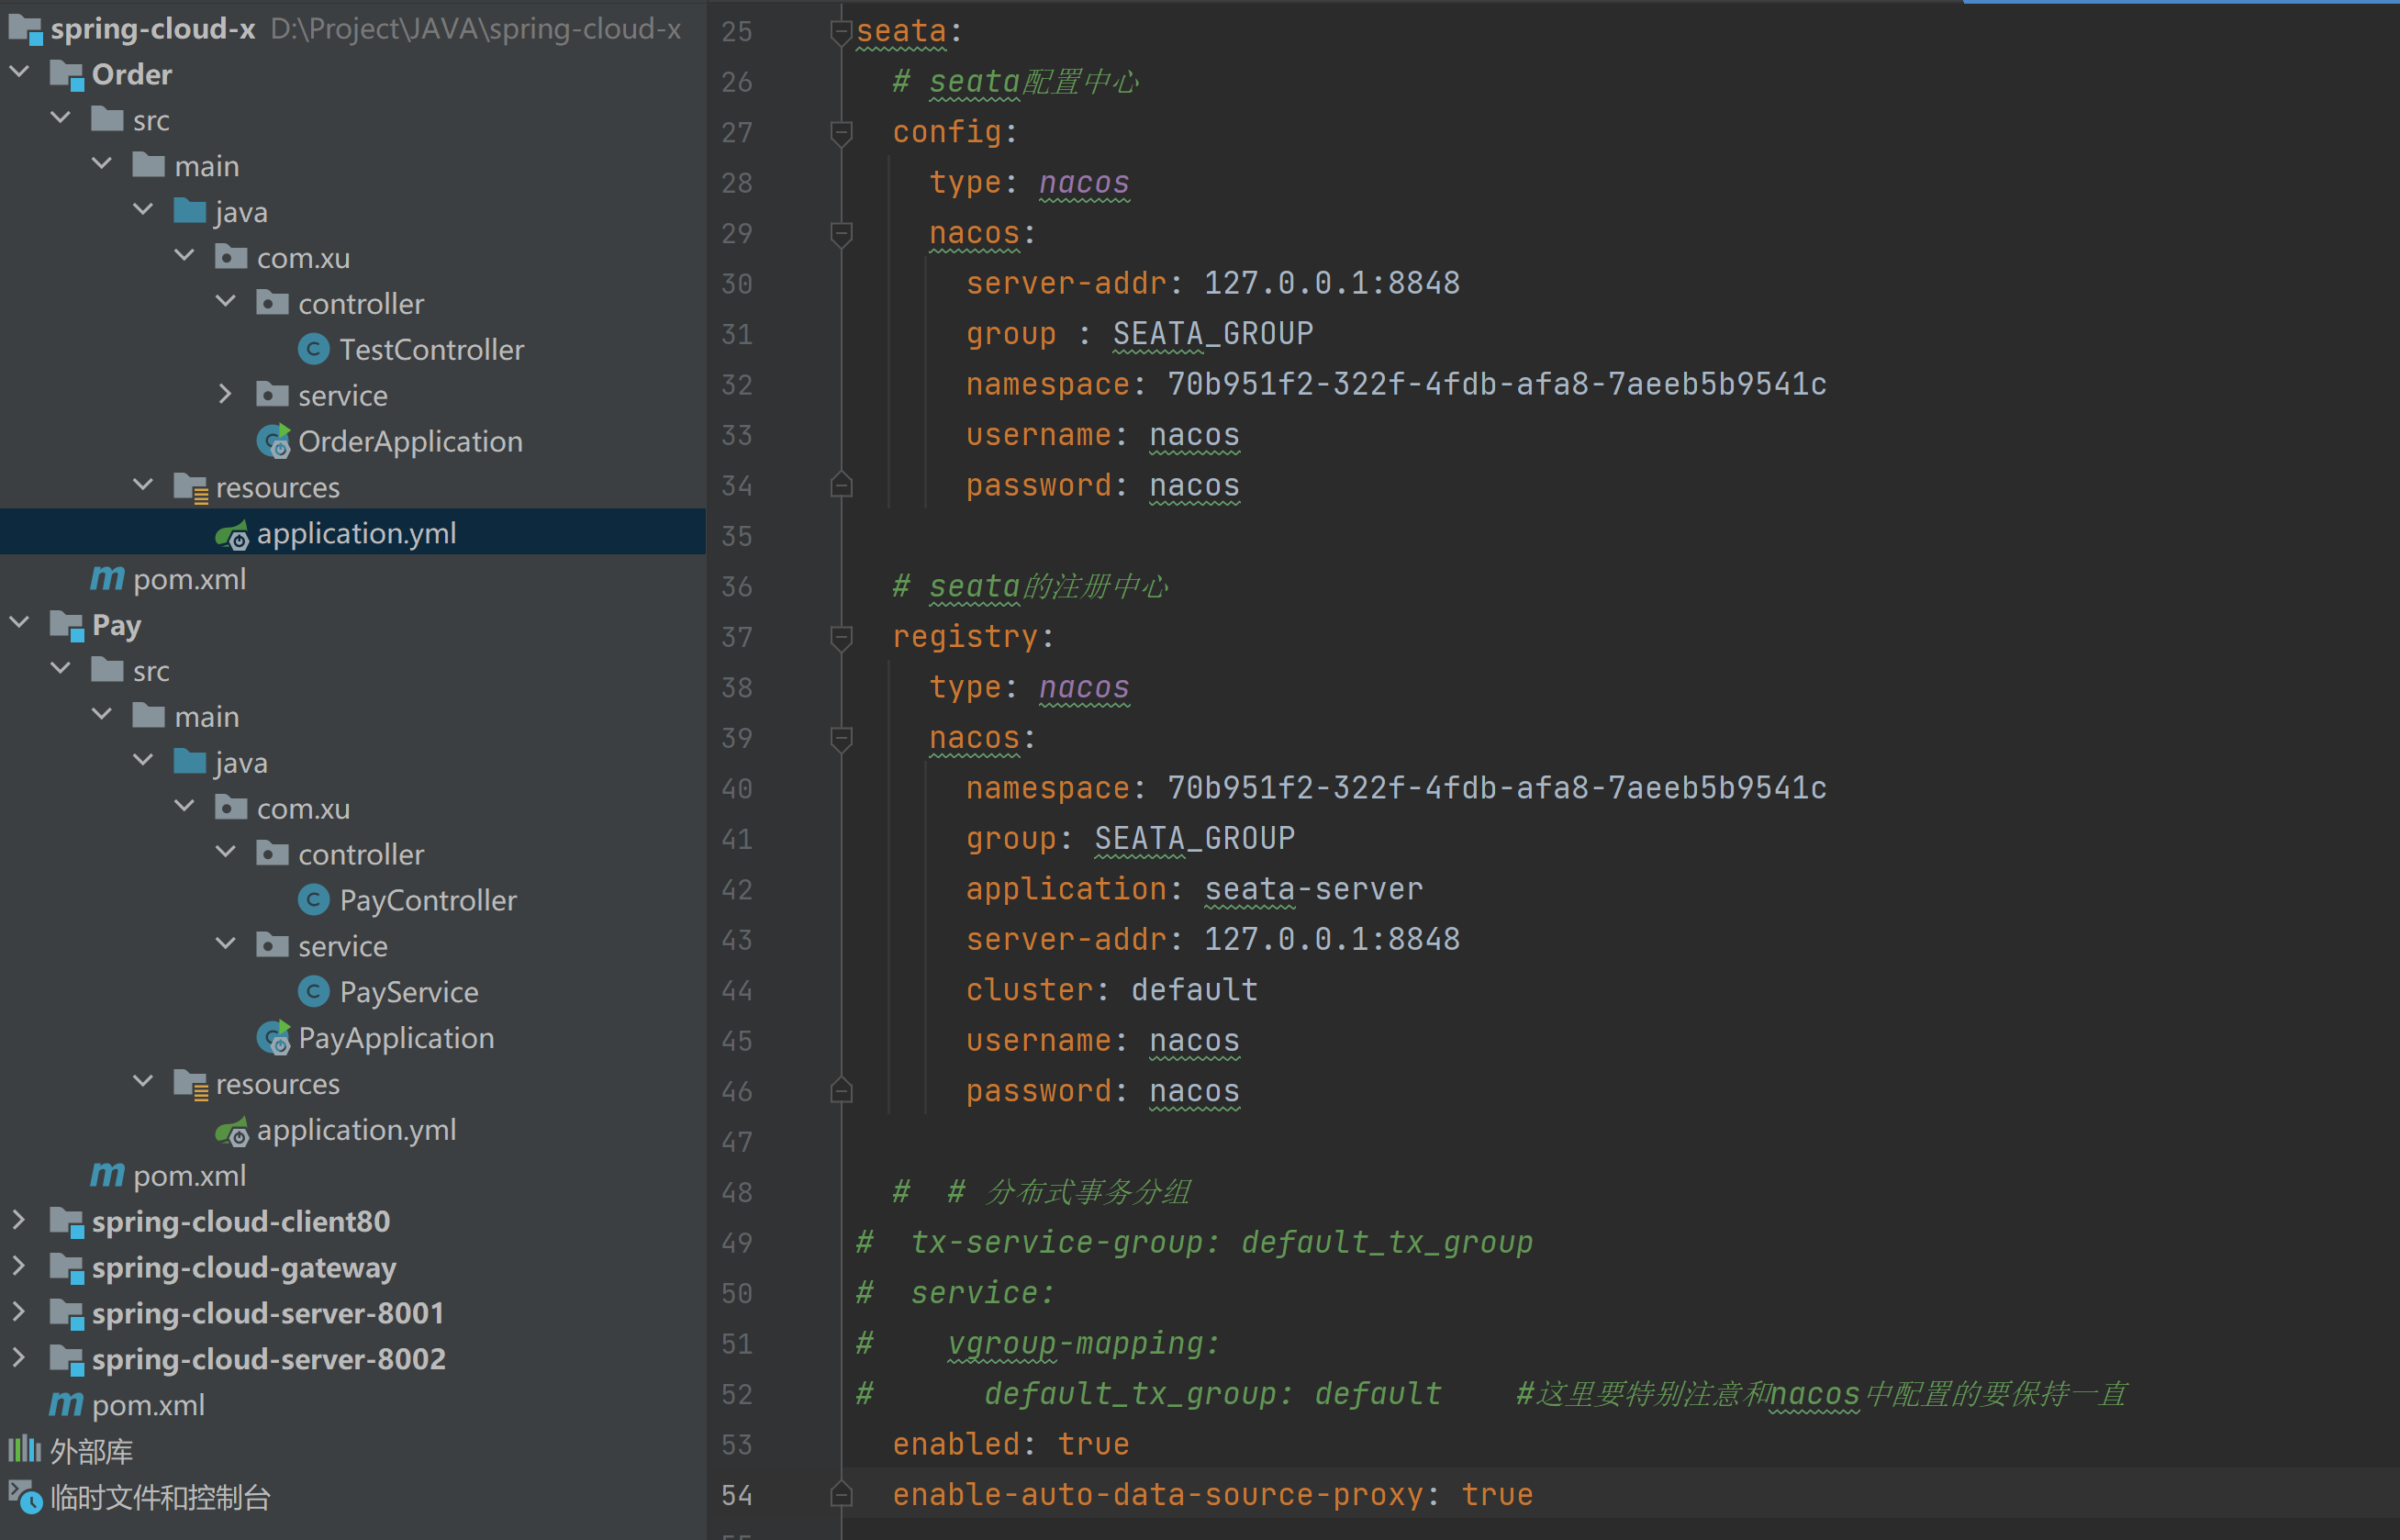
Task: Select spring-cloud-server-8002 module row
Action: tap(353, 1359)
